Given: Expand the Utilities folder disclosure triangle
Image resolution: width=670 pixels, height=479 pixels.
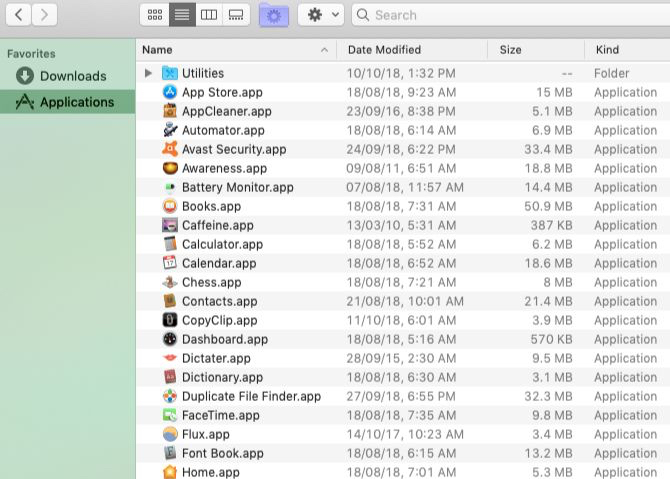Looking at the screenshot, I should click(148, 73).
